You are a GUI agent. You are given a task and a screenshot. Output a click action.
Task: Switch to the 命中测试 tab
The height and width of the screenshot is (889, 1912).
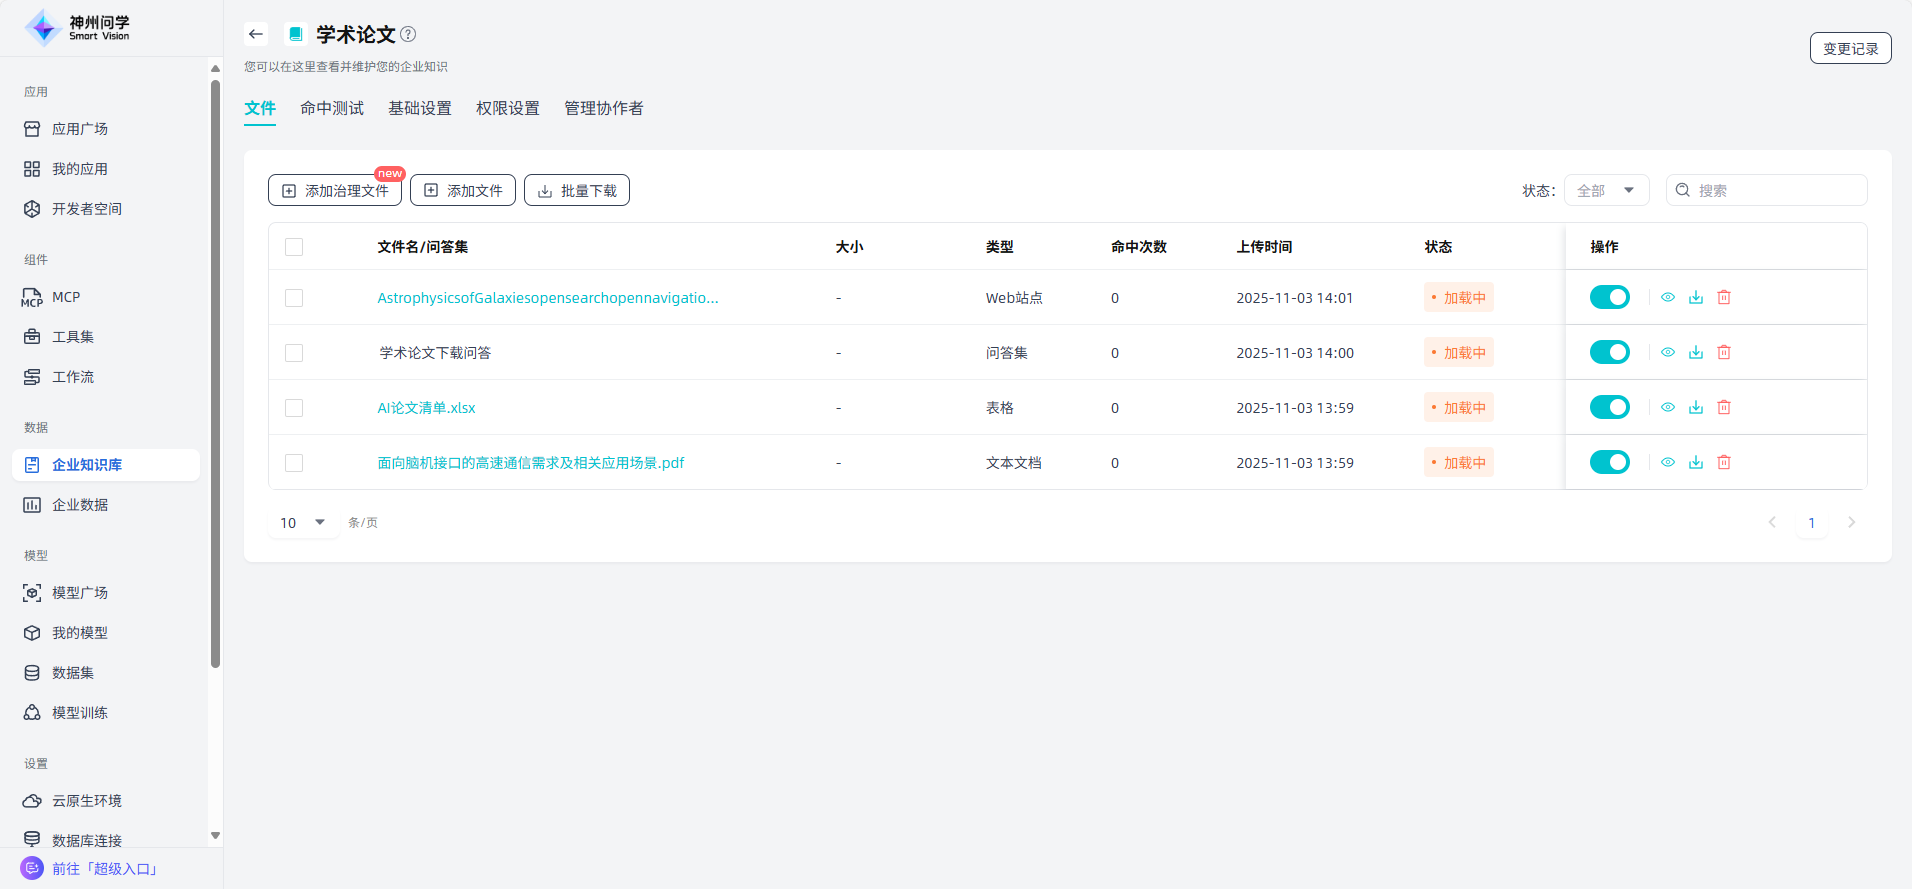[x=332, y=108]
